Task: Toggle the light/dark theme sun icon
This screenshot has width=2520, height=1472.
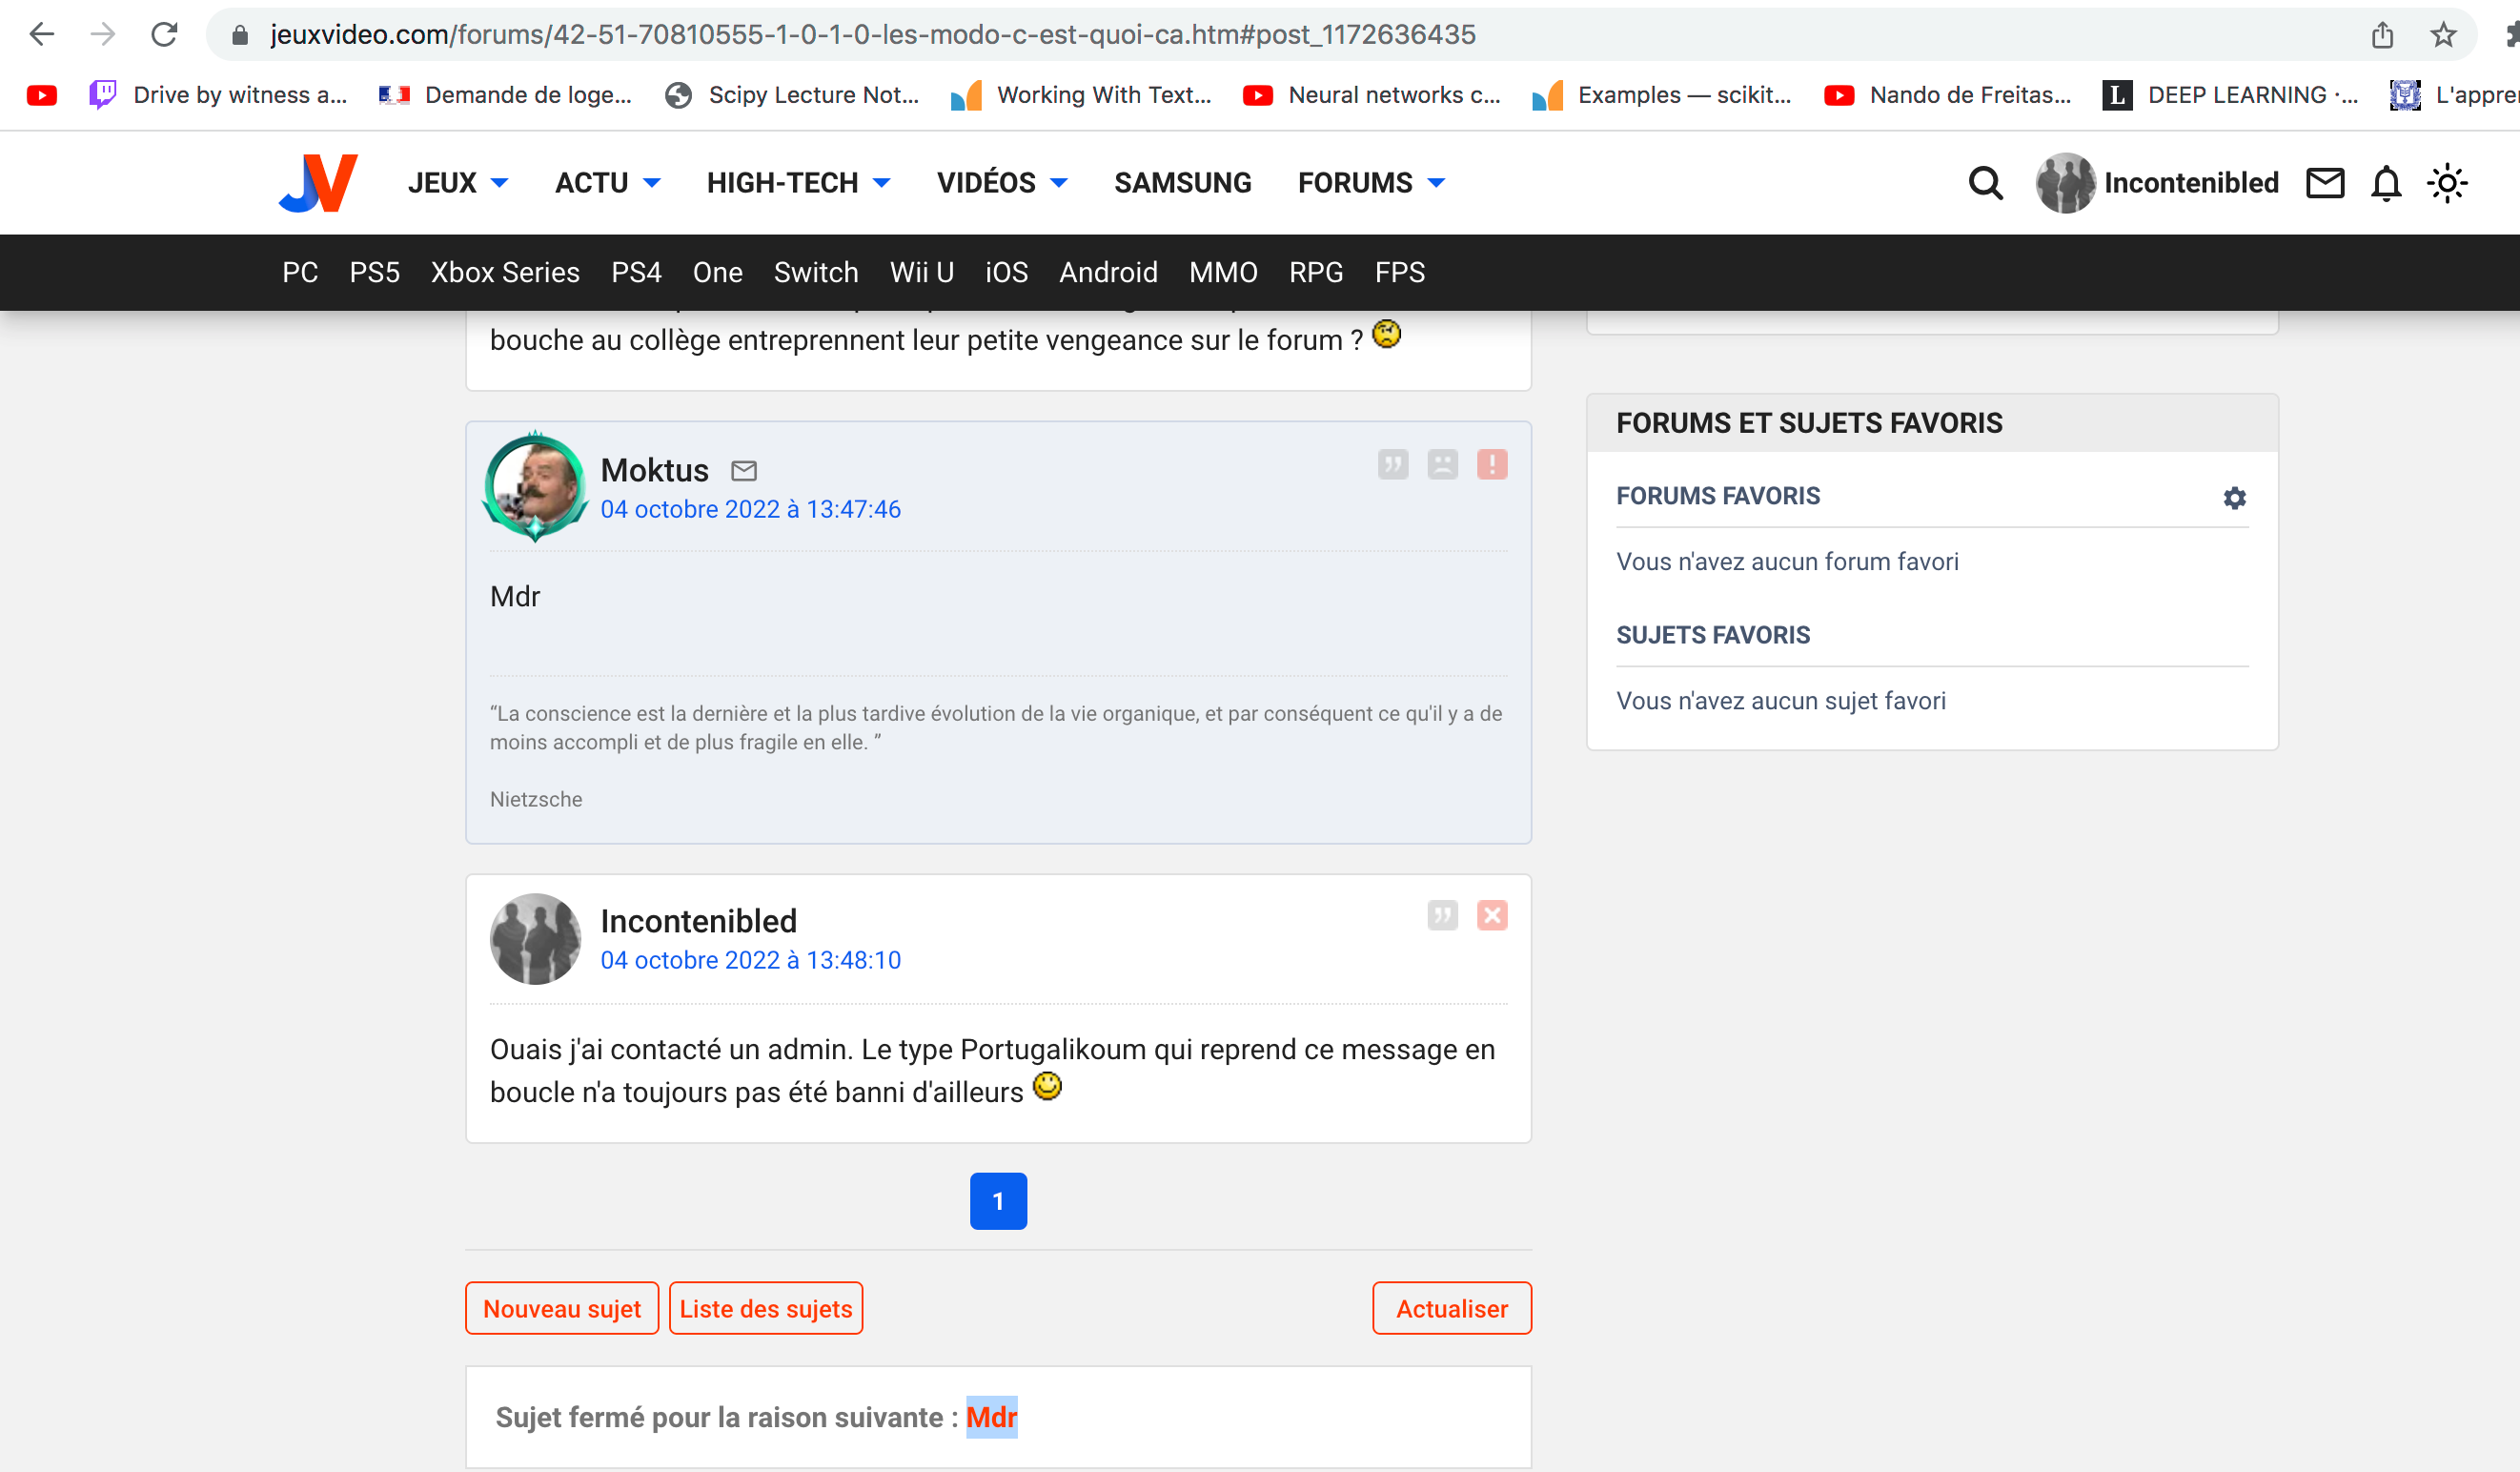Action: [x=2447, y=183]
